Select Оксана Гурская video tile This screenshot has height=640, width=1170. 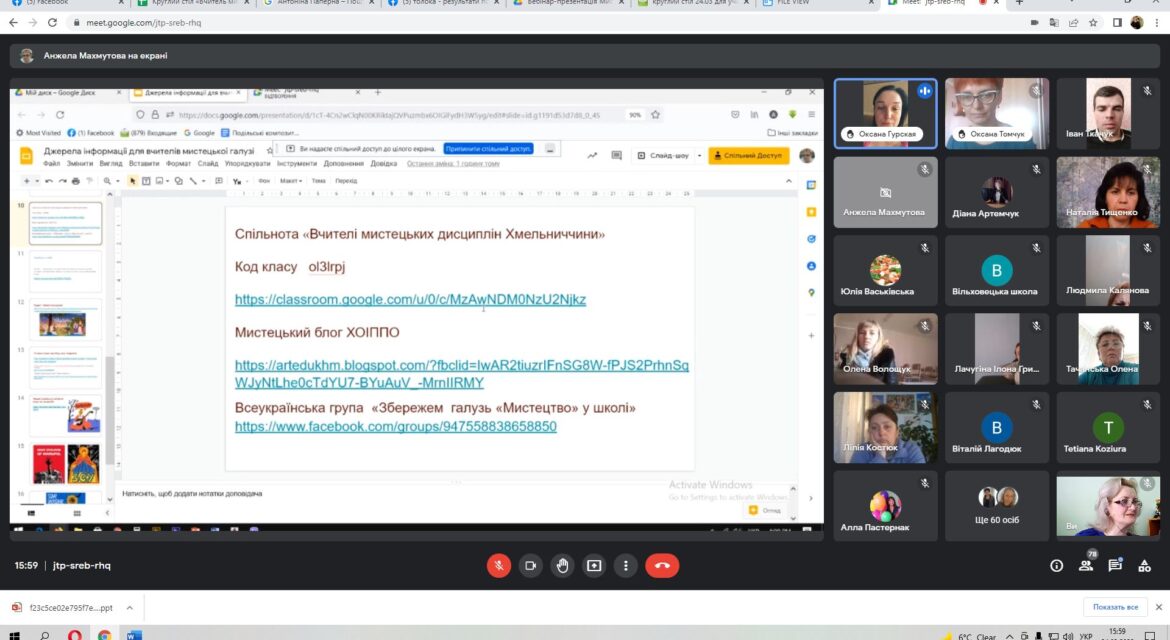pyautogui.click(x=885, y=113)
